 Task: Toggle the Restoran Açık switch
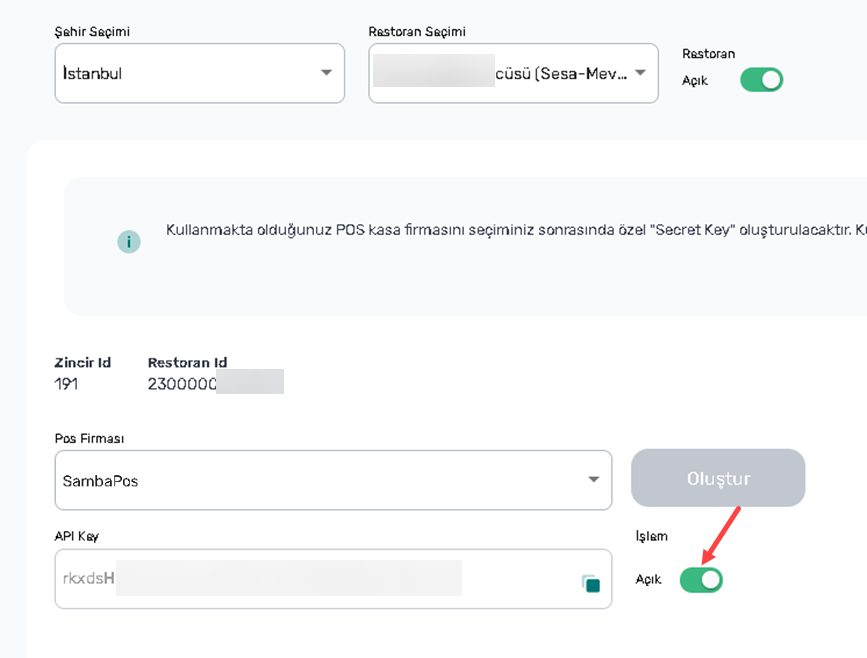(761, 80)
